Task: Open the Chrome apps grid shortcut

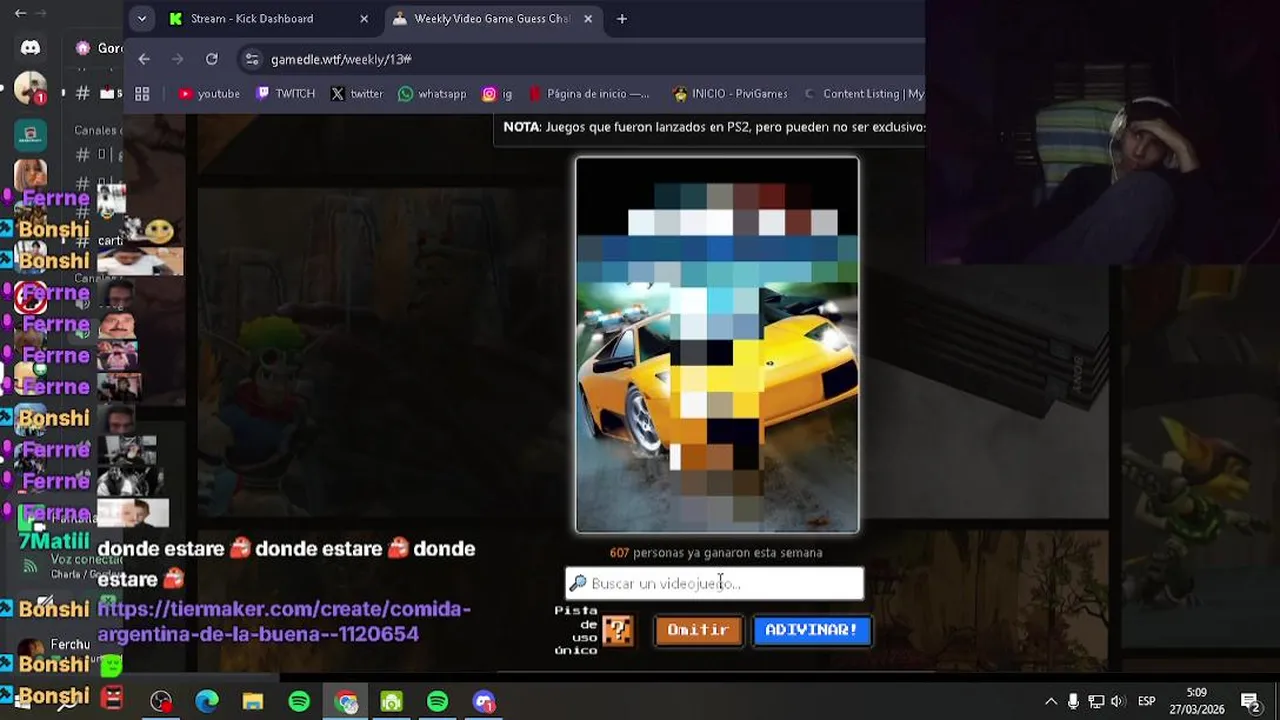Action: tap(142, 94)
